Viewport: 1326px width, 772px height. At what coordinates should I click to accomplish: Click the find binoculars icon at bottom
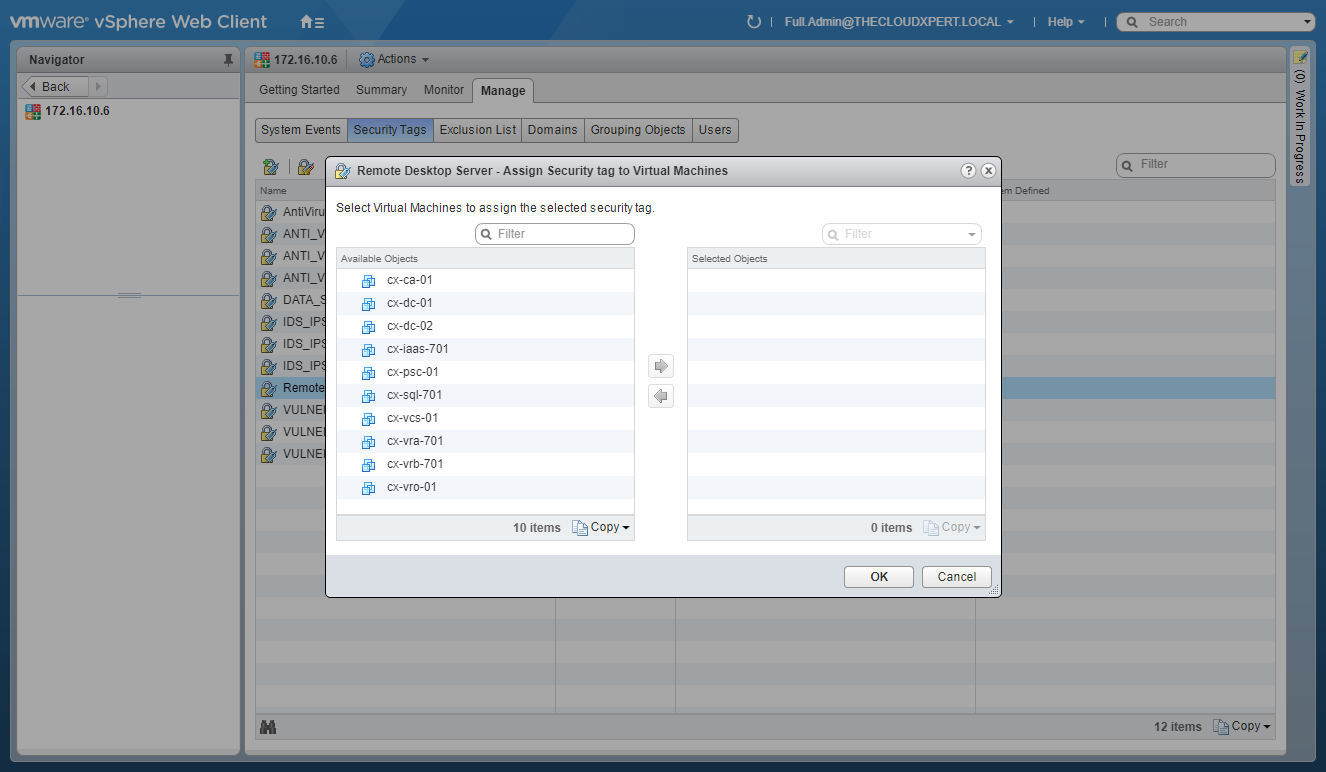[x=267, y=727]
